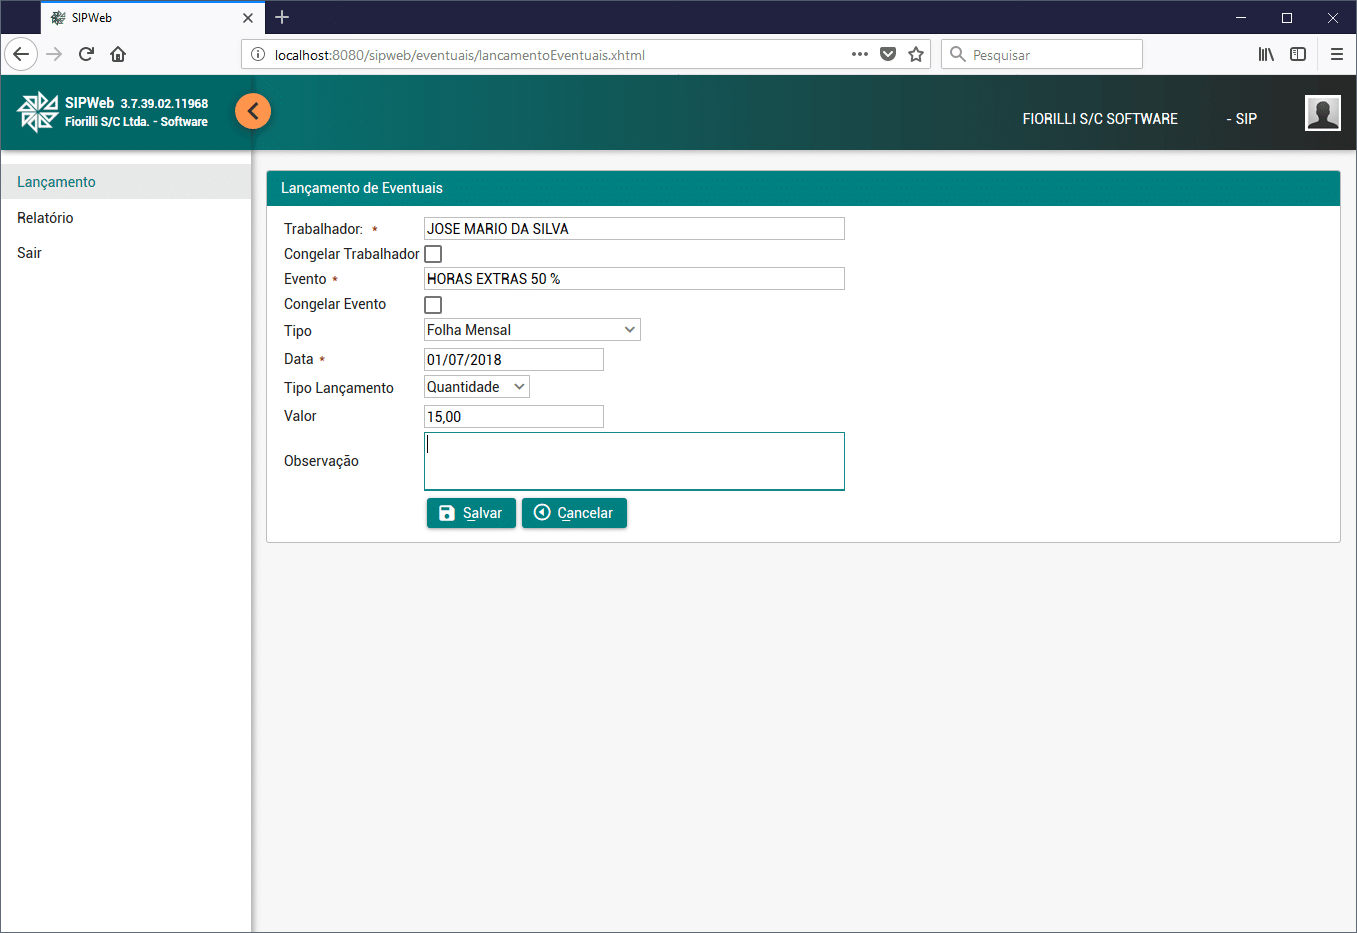Image resolution: width=1357 pixels, height=933 pixels.
Task: Open page actions three-dot menu
Action: [859, 54]
